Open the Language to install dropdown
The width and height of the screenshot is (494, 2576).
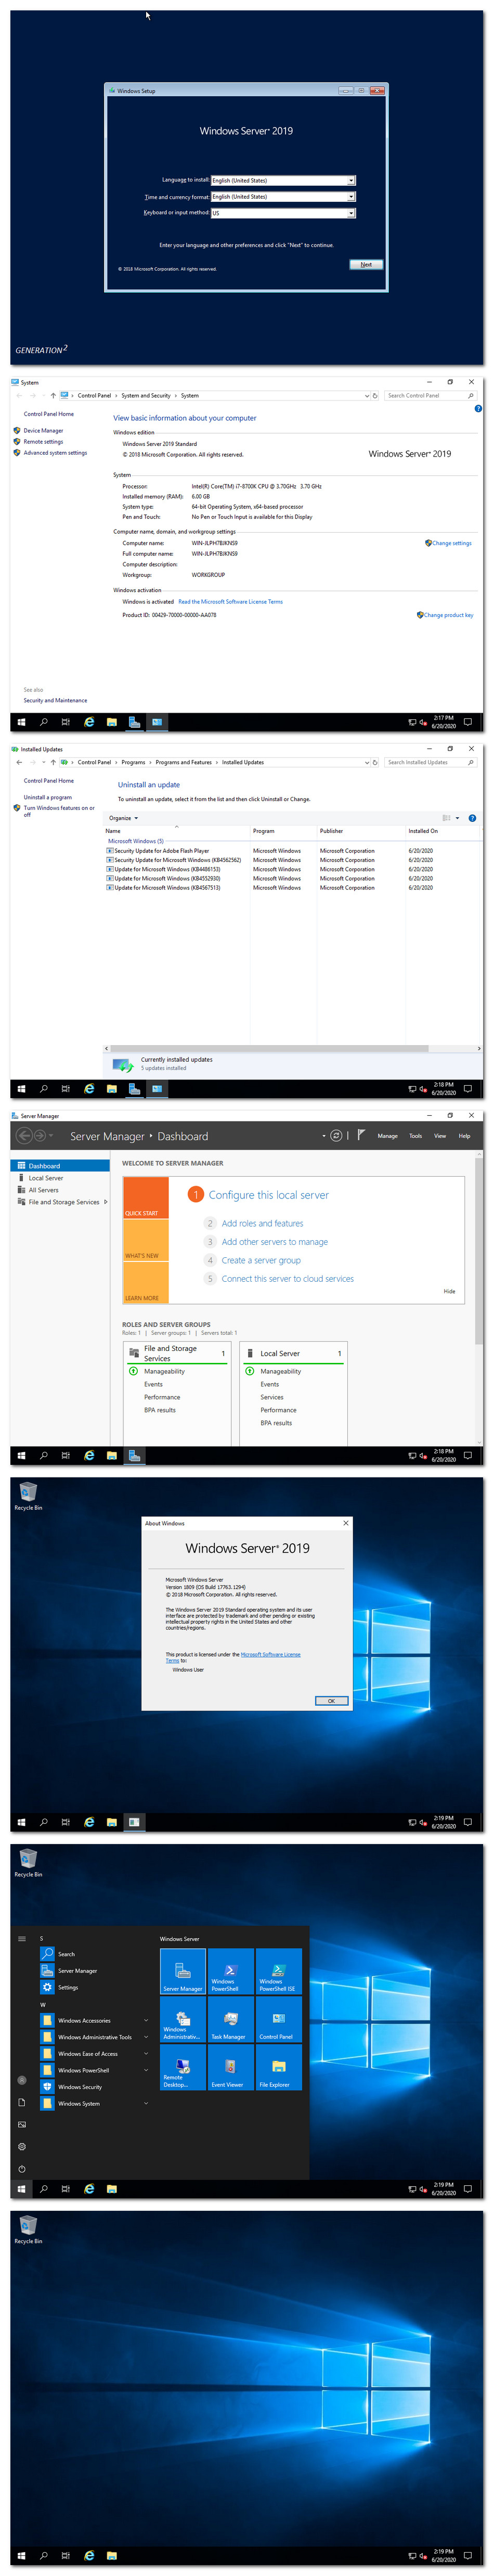tap(283, 181)
